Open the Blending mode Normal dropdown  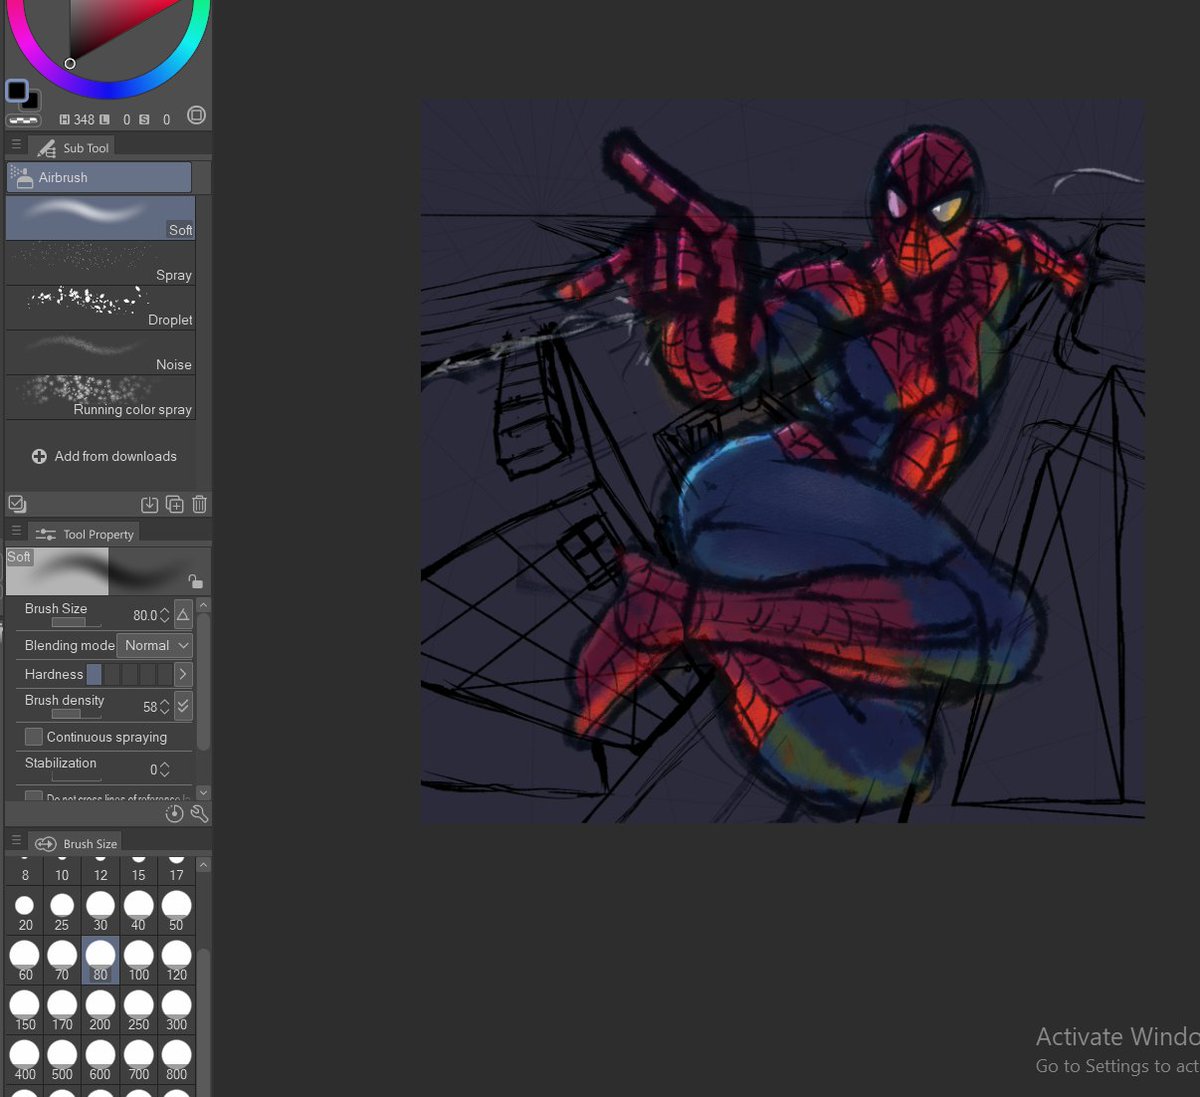coord(154,645)
